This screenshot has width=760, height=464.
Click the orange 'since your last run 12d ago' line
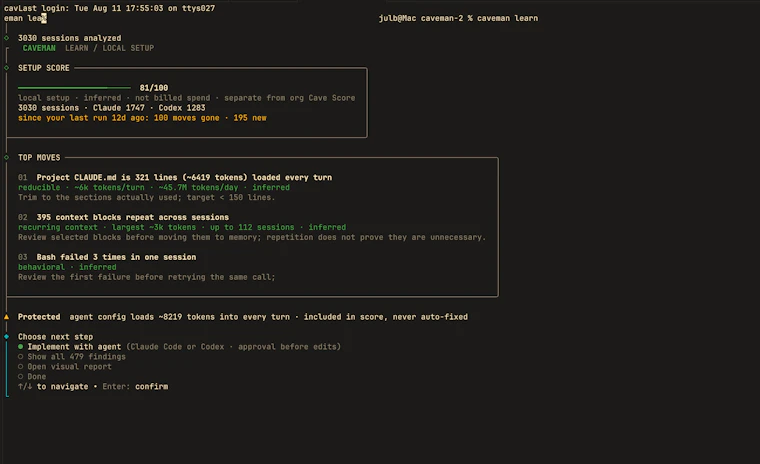(x=142, y=118)
